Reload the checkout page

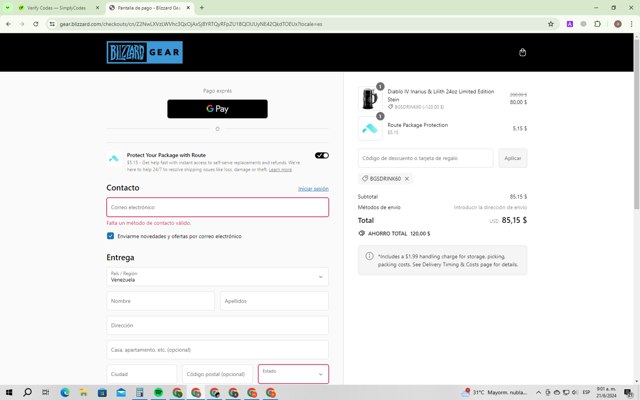click(36, 24)
